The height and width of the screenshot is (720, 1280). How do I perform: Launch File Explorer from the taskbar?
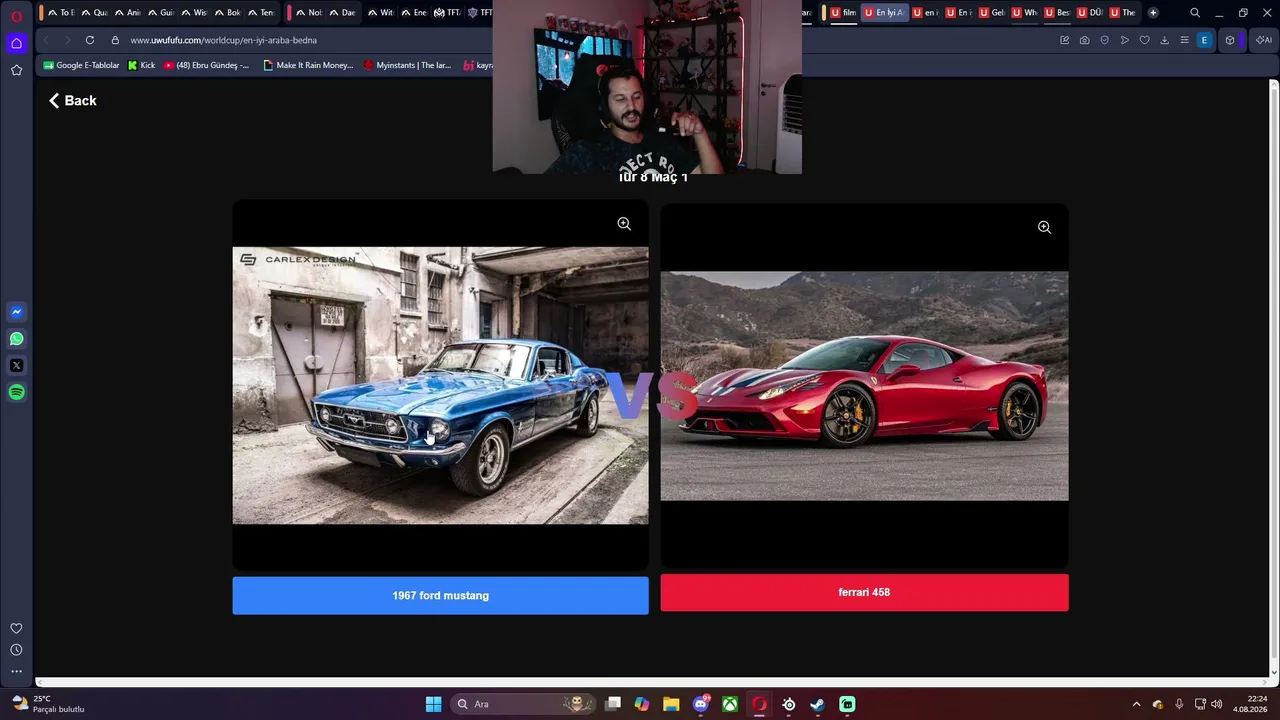tap(671, 704)
